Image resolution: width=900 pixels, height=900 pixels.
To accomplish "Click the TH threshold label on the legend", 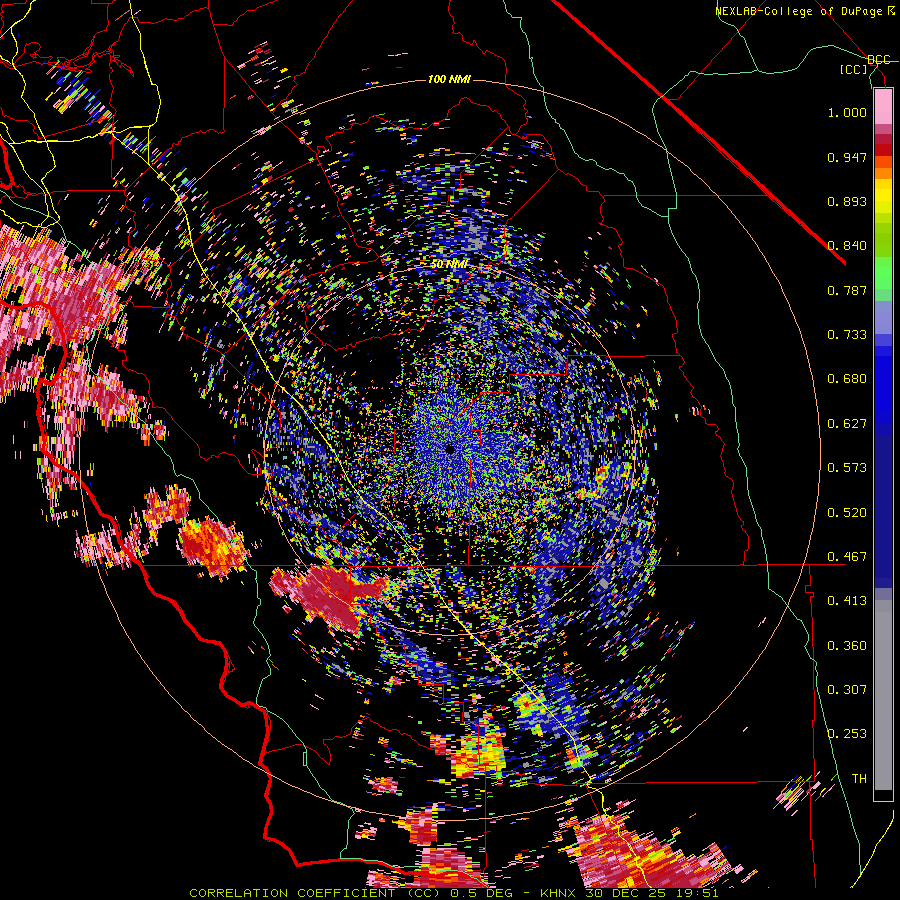I will point(859,779).
